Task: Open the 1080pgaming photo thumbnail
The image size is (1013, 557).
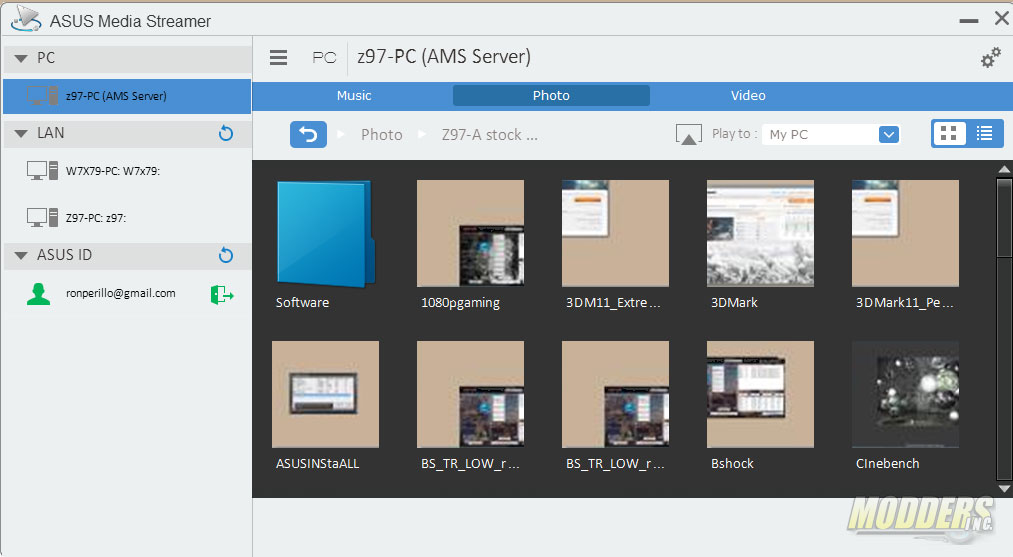Action: pyautogui.click(x=470, y=233)
